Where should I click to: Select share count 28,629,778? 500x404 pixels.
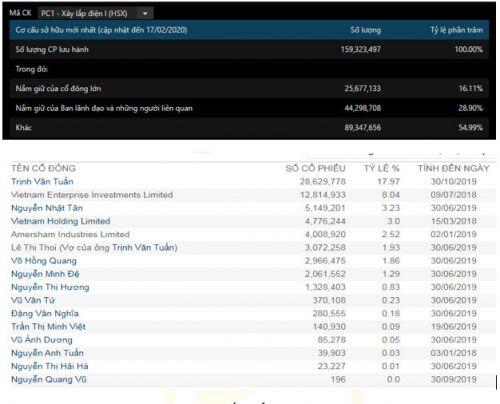323,181
